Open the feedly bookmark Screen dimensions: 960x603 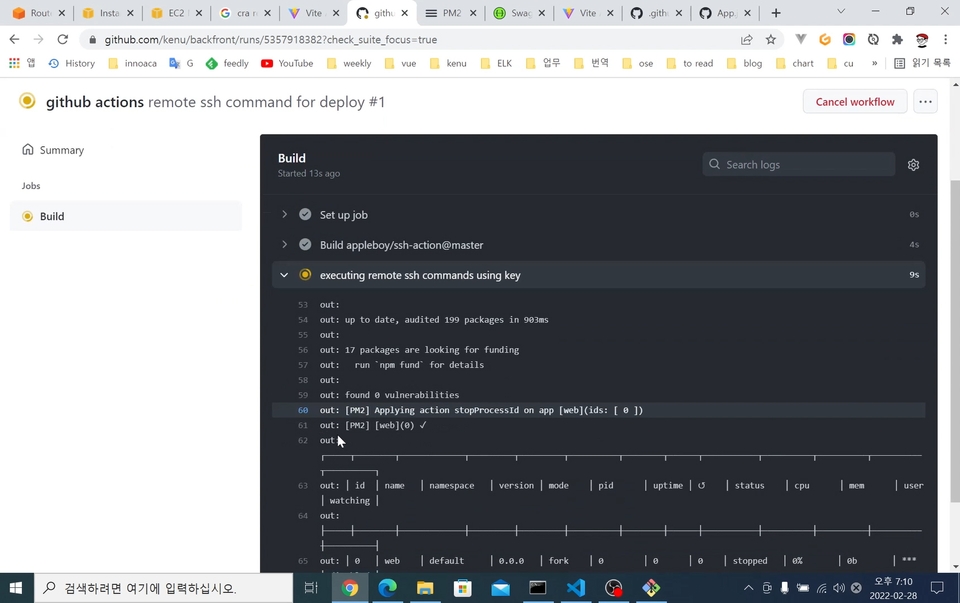pyautogui.click(x=227, y=63)
